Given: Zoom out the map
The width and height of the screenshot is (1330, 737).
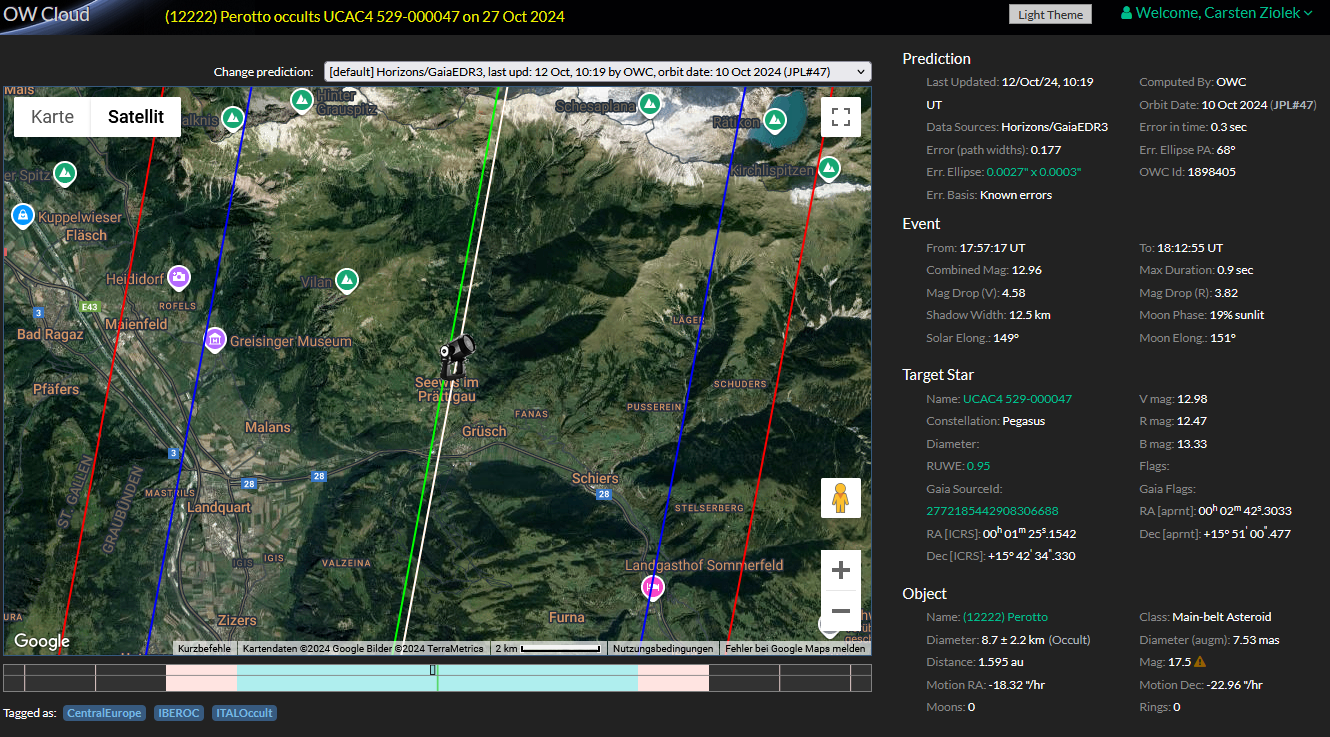Looking at the screenshot, I should pyautogui.click(x=841, y=610).
